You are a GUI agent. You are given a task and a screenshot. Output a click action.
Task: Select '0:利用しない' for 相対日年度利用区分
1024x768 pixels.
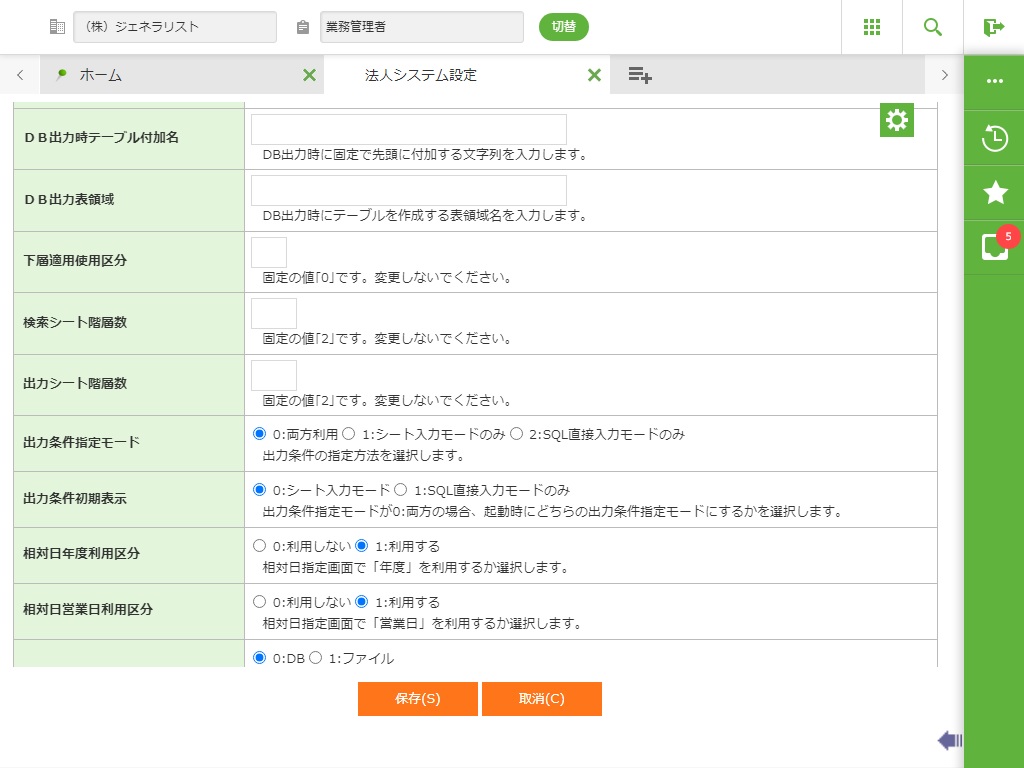260,546
